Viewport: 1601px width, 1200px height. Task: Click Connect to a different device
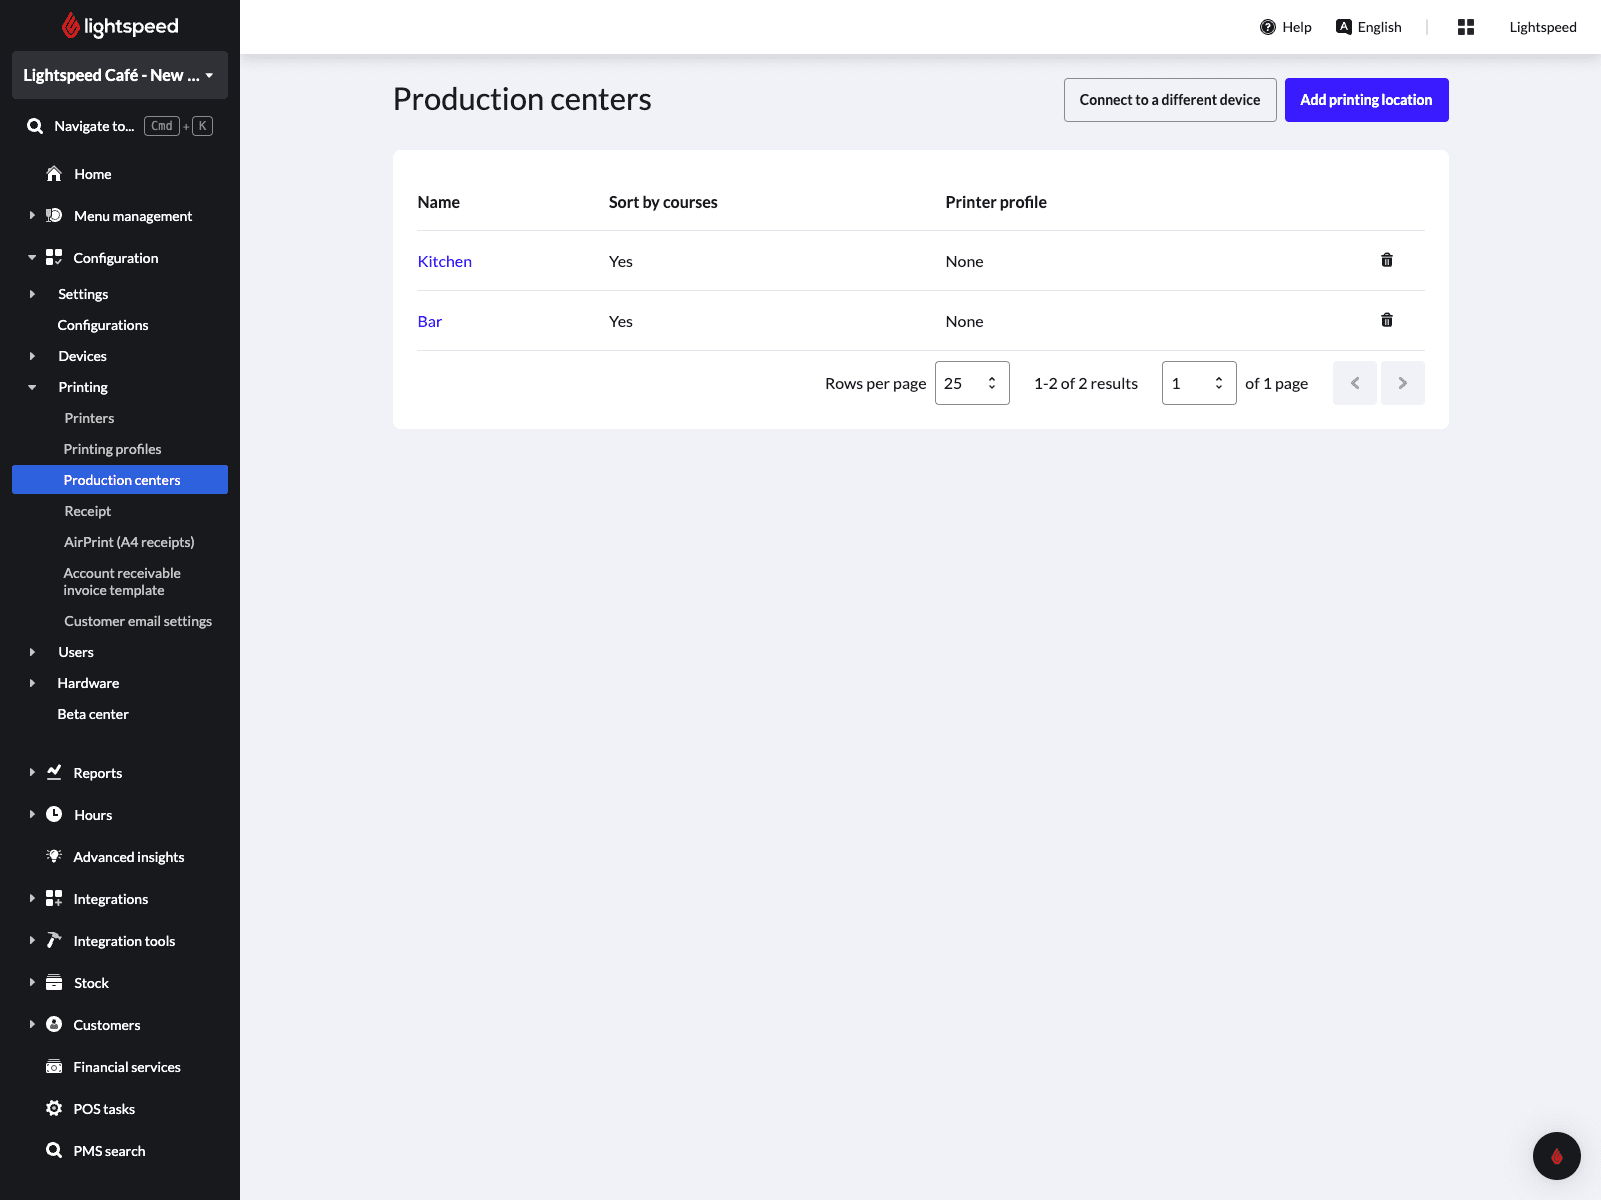(1169, 100)
